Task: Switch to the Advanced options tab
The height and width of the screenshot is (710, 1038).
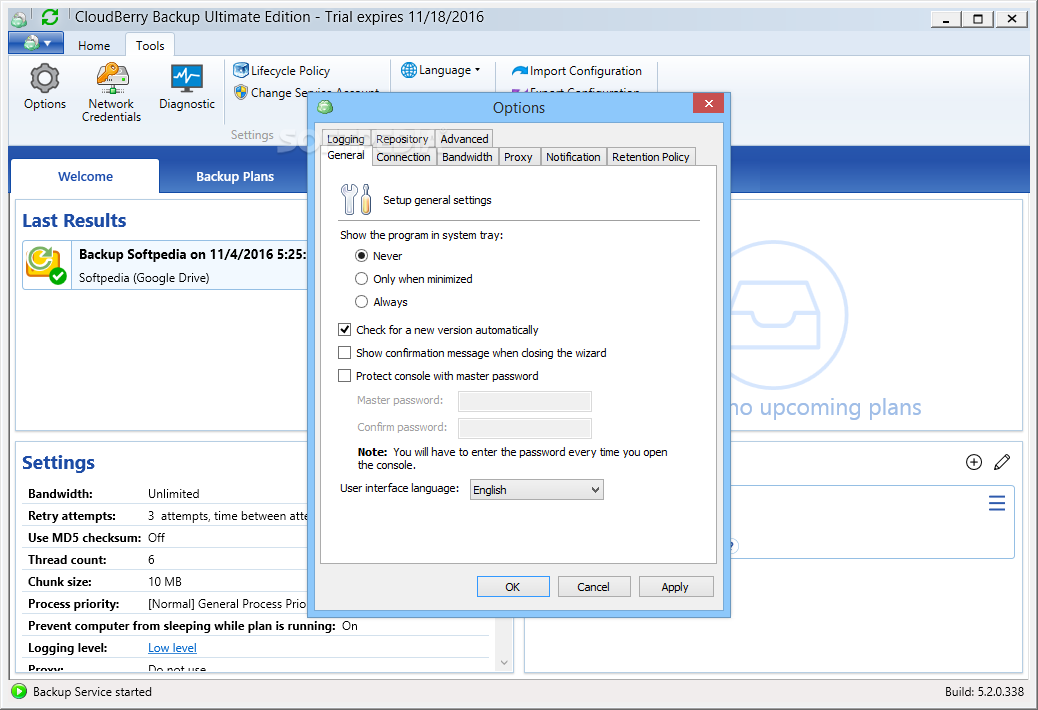Action: pyautogui.click(x=464, y=139)
